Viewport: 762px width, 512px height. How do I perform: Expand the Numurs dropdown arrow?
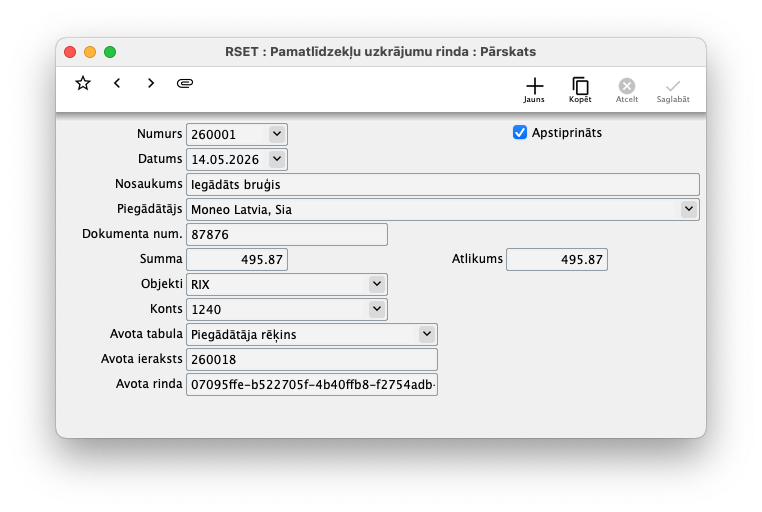click(x=277, y=134)
